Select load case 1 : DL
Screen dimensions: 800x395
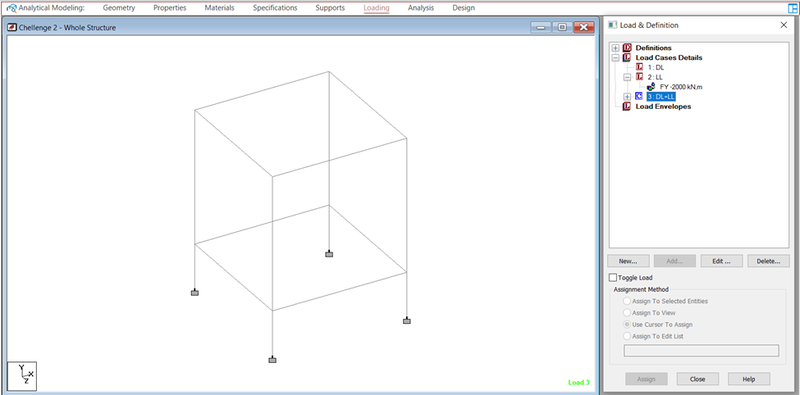click(656, 67)
